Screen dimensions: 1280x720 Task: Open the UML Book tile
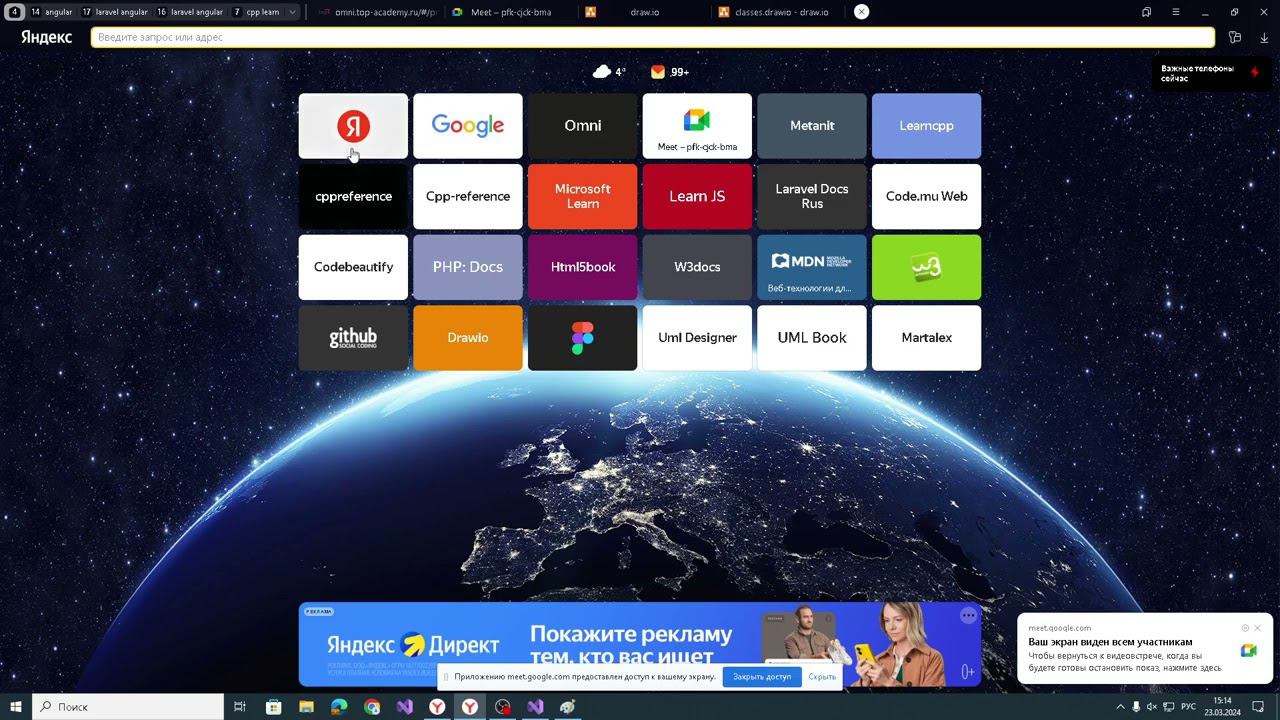[x=812, y=338]
